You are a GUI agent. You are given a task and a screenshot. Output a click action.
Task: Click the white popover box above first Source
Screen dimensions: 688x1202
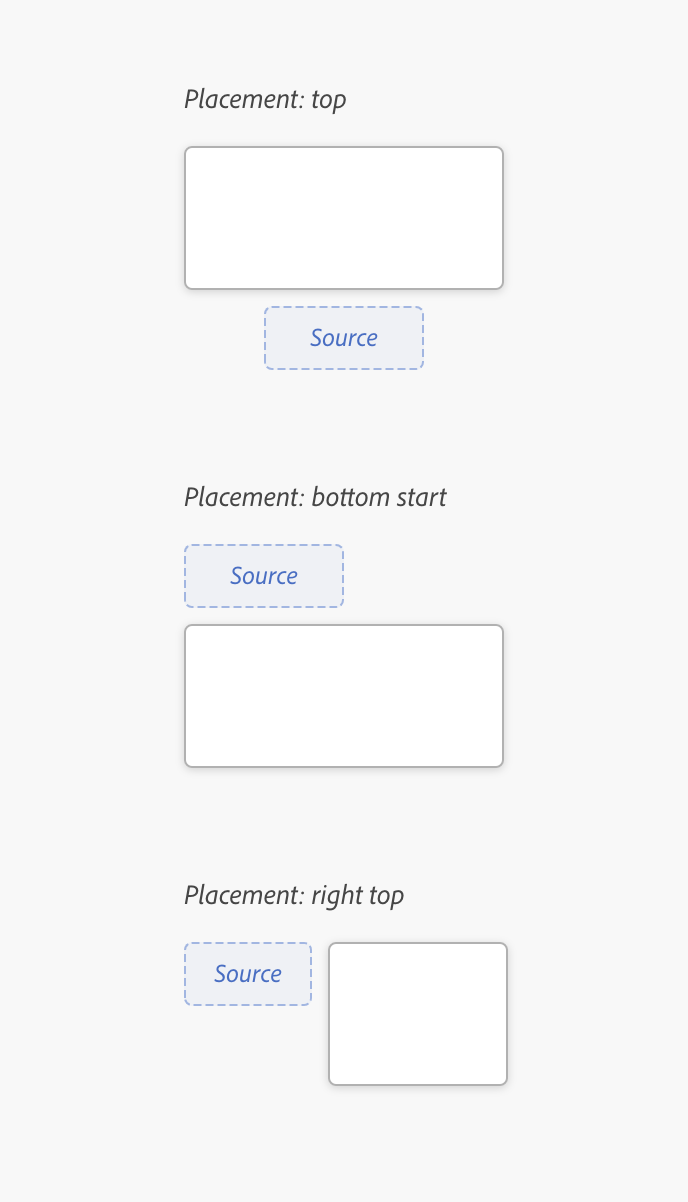[344, 218]
